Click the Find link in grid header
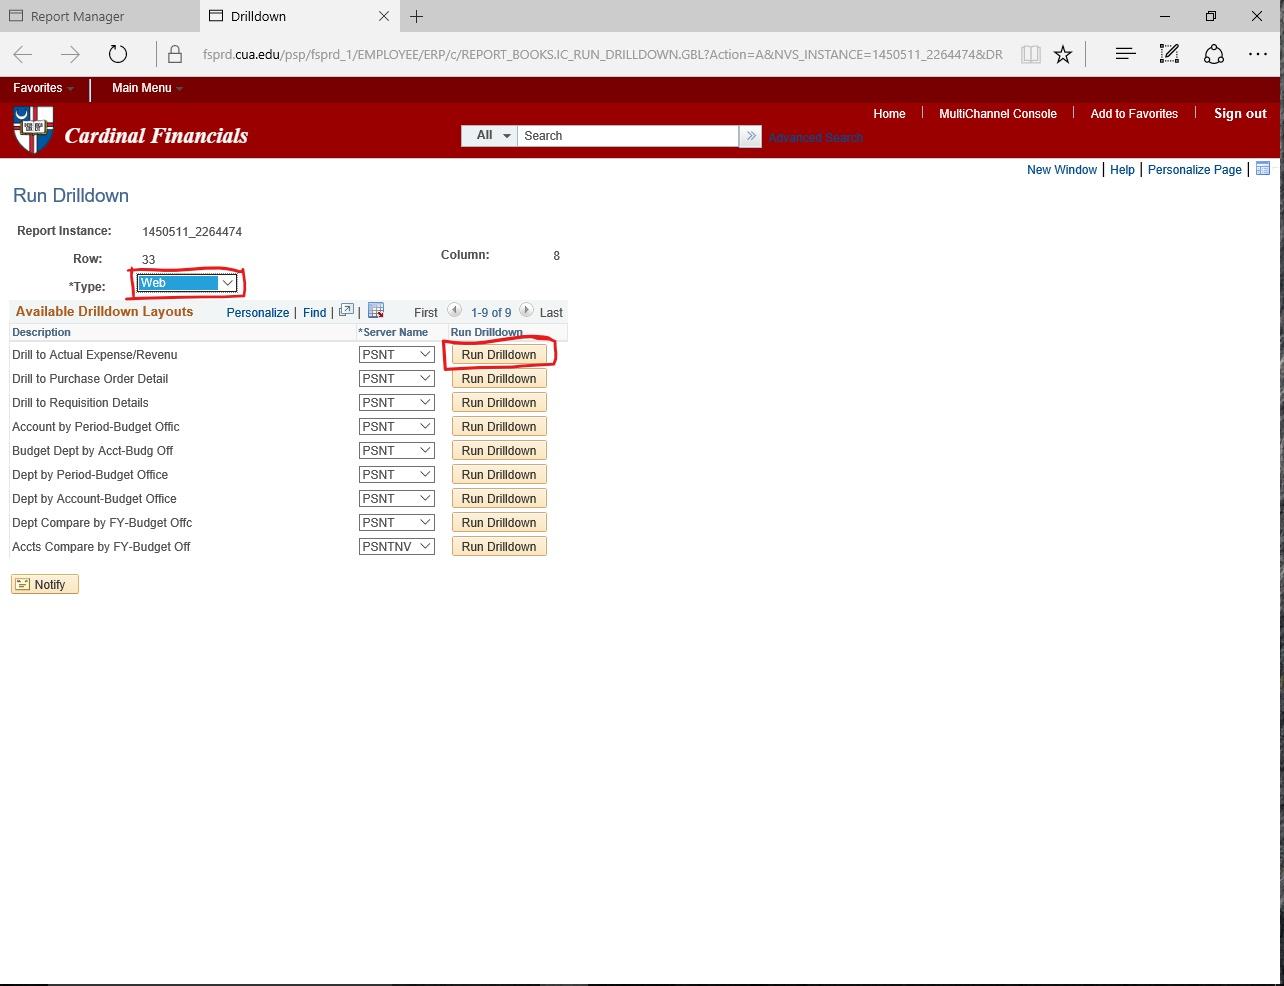1284x986 pixels. click(x=314, y=313)
